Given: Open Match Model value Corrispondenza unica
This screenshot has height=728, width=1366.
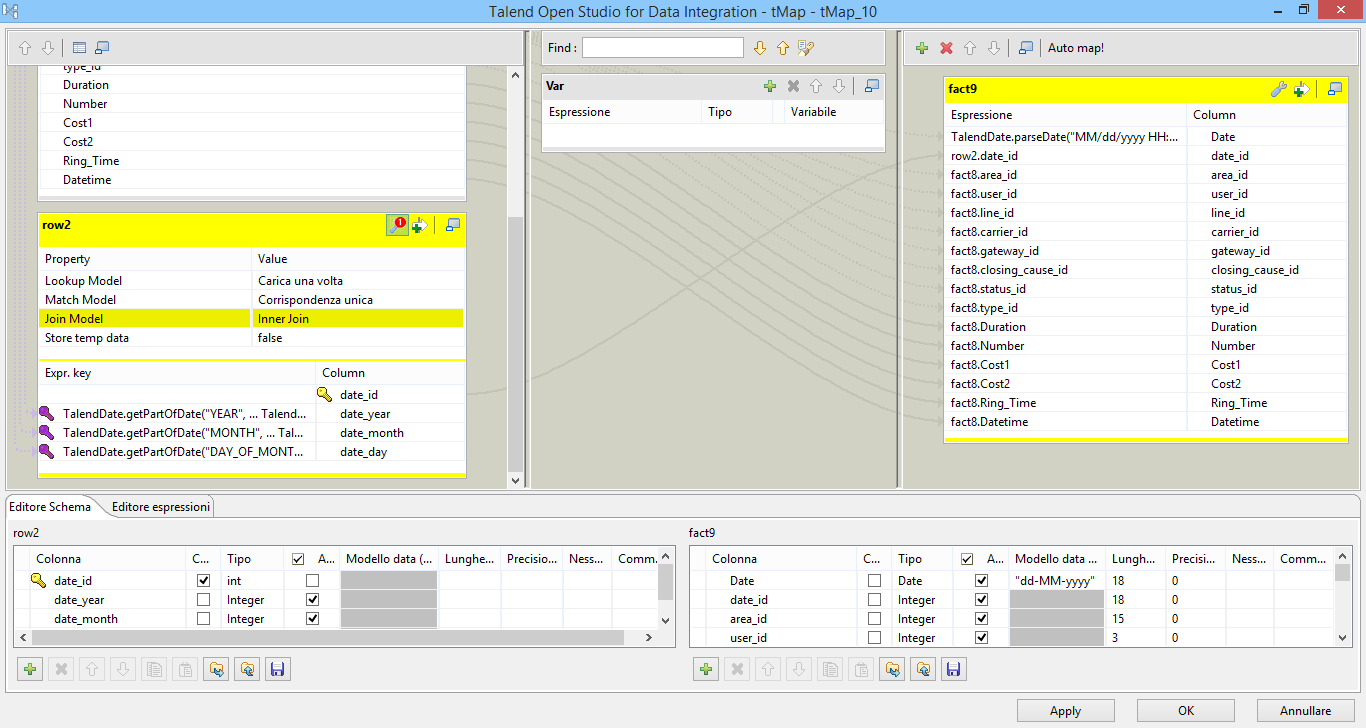Looking at the screenshot, I should click(358, 299).
